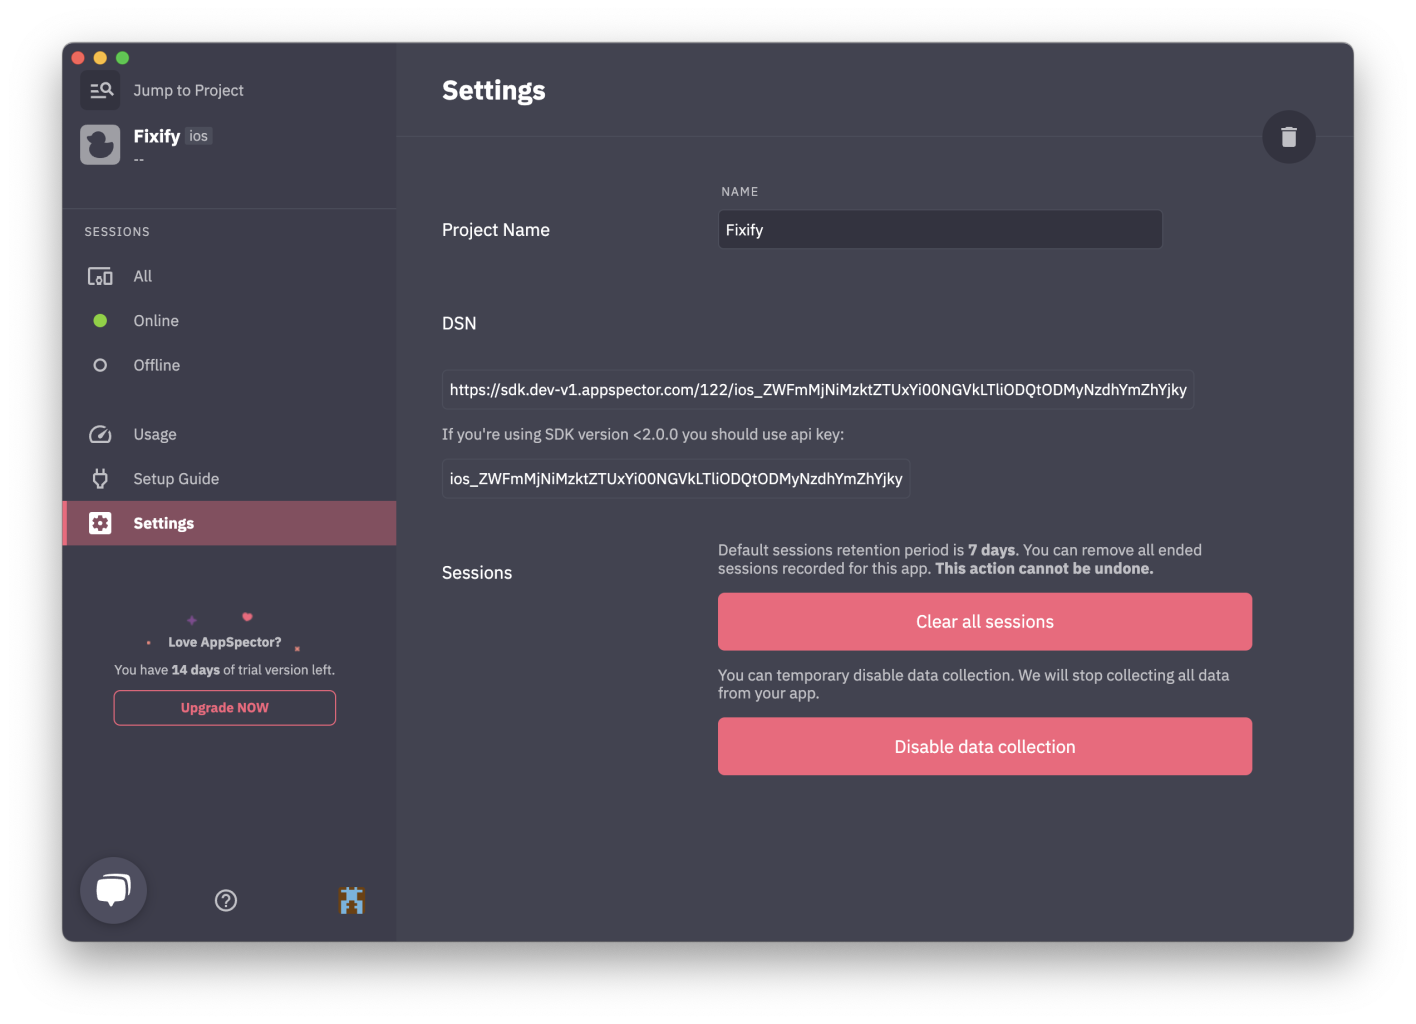Click the green fullscreen window button

122,58
